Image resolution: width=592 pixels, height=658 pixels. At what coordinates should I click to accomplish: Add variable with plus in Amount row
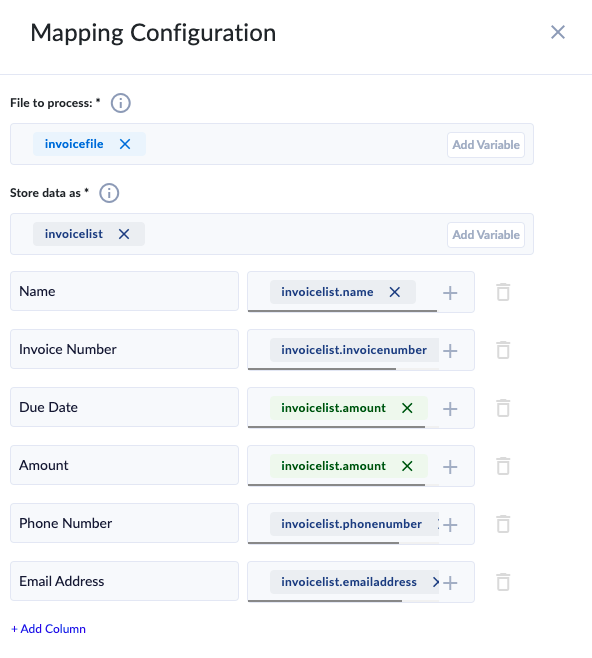pos(450,467)
